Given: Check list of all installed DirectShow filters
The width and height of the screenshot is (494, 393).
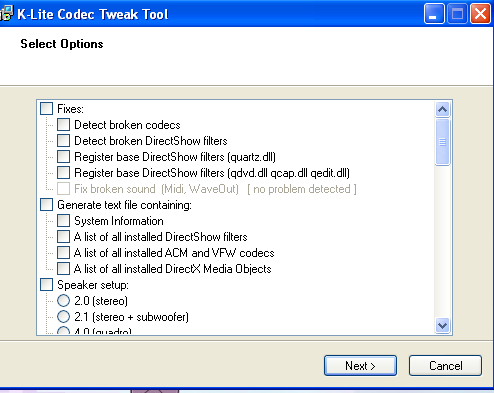Looking at the screenshot, I should [x=63, y=237].
